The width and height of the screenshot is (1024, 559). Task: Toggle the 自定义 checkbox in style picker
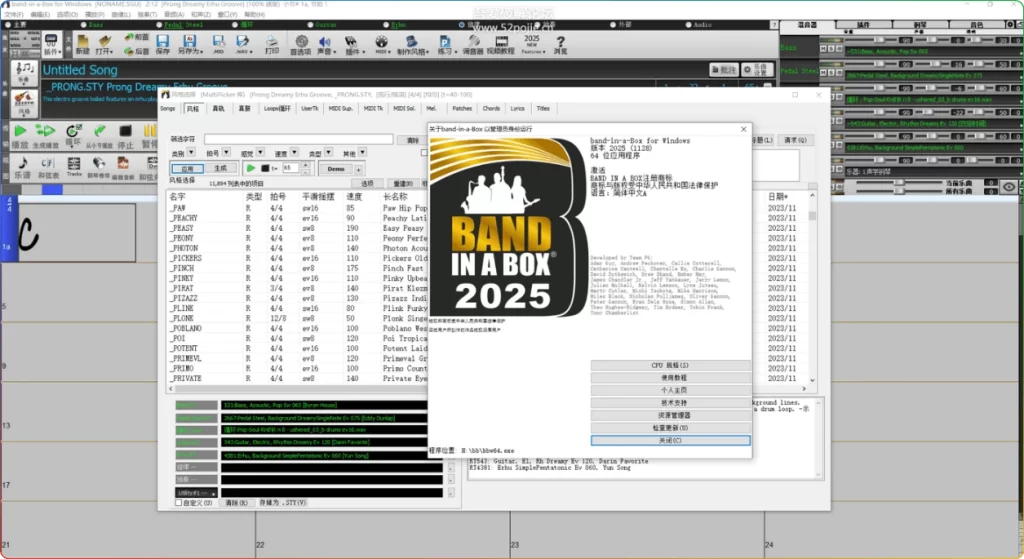(x=180, y=502)
